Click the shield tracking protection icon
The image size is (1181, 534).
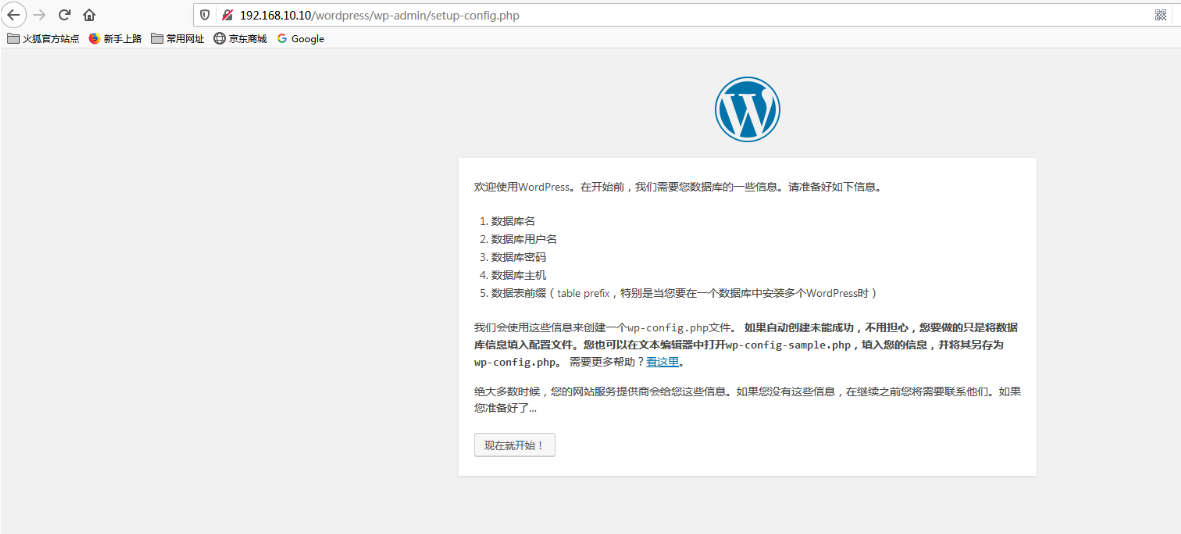(204, 15)
